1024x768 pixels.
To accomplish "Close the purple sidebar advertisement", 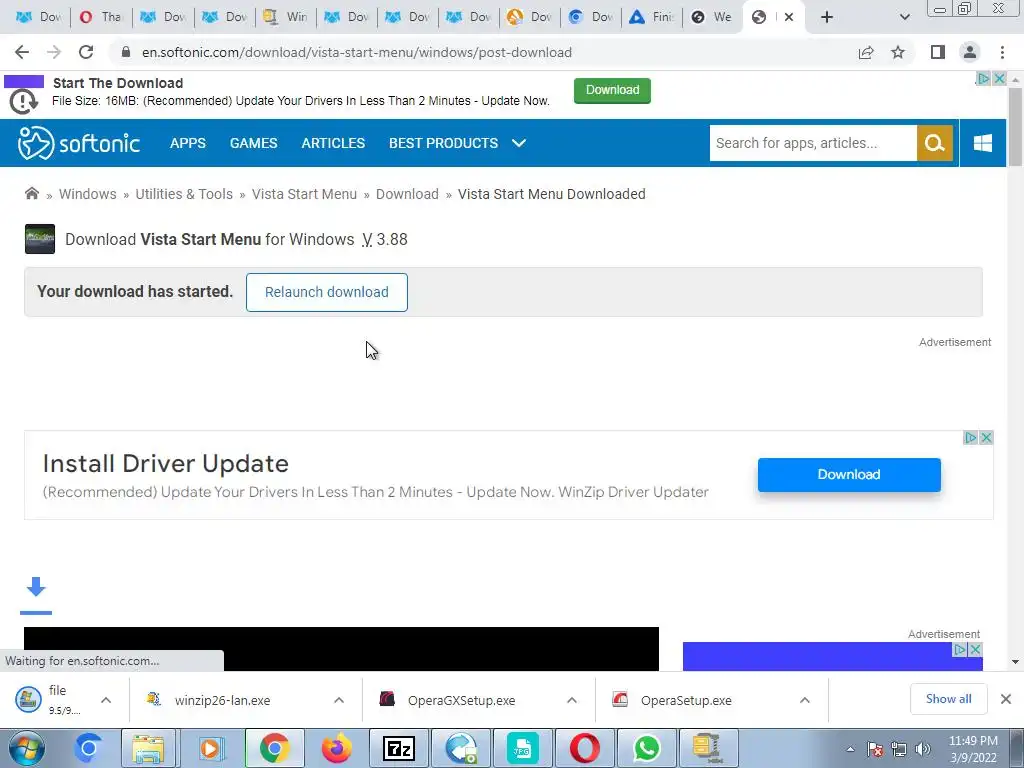I will [975, 649].
